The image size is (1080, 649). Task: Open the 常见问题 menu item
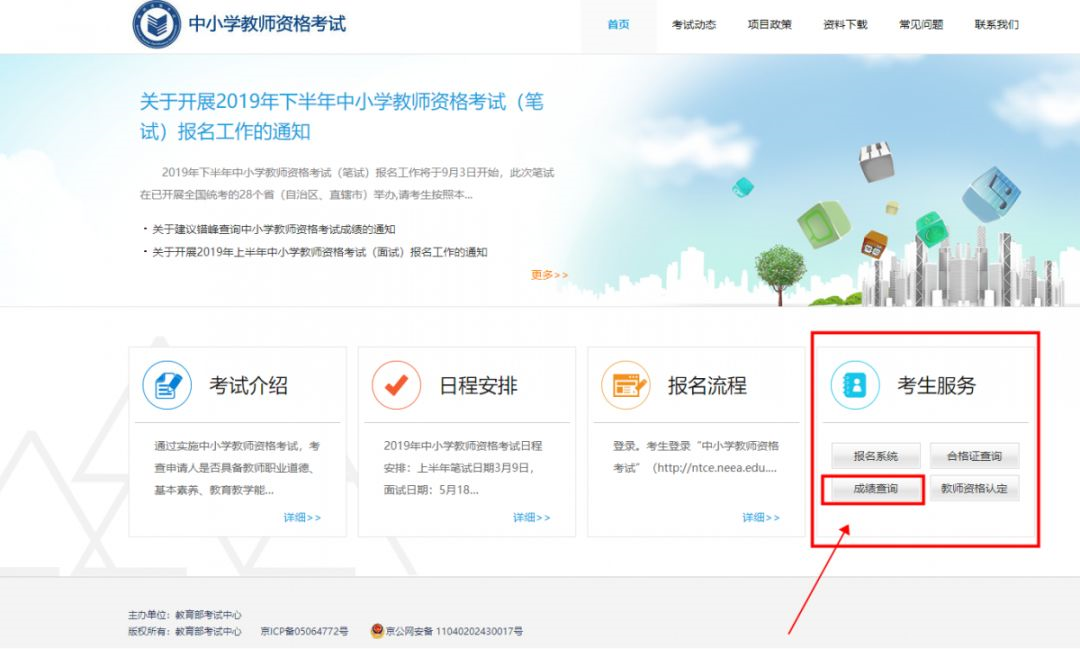click(x=920, y=24)
